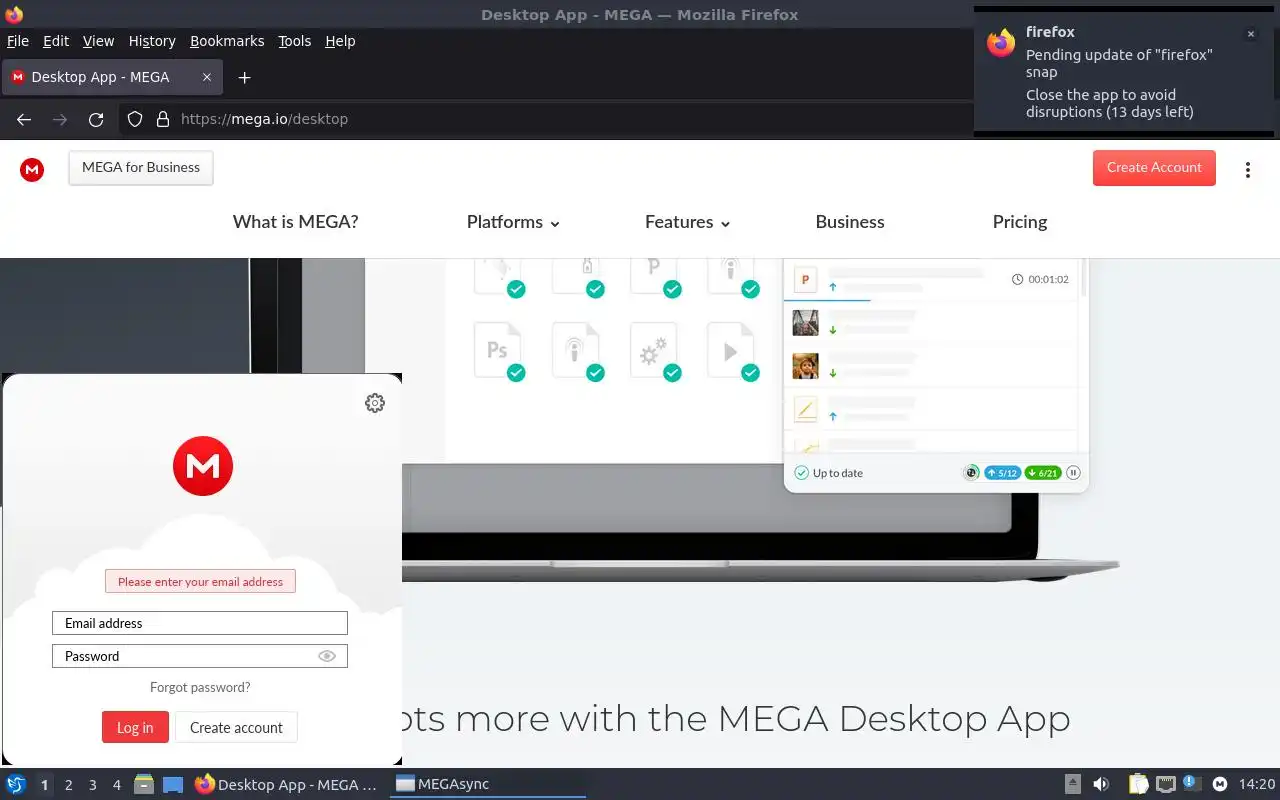Click the Log in button
The width and height of the screenshot is (1280, 800).
coord(135,727)
